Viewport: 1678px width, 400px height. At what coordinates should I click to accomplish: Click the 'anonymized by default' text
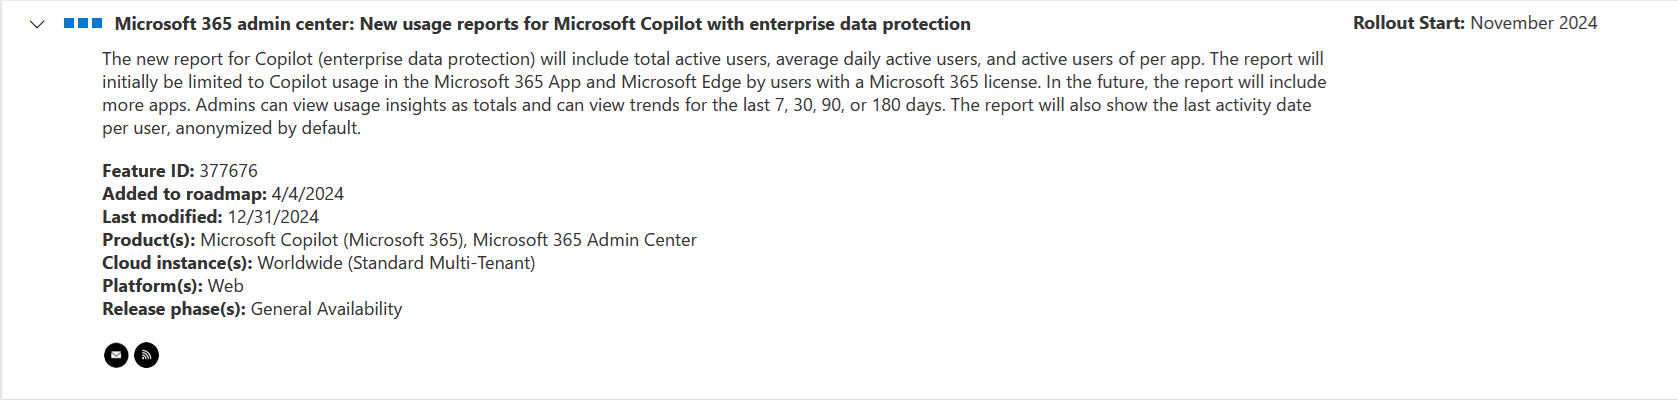pos(268,128)
